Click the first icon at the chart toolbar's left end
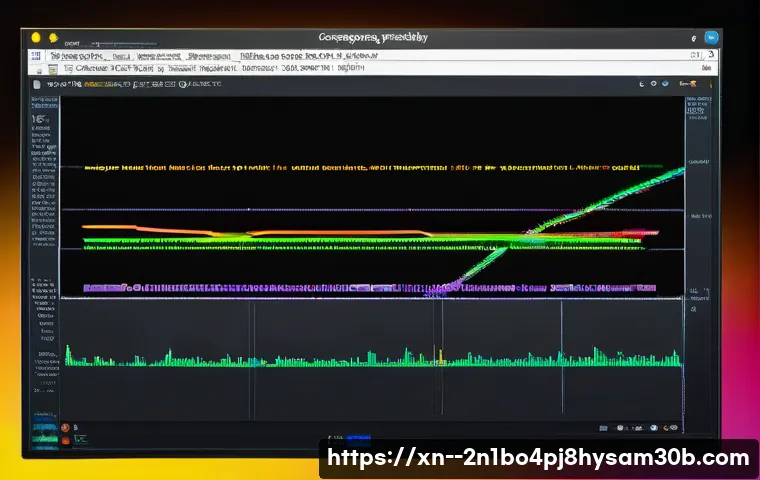Screen dimensions: 760x480 38,86
